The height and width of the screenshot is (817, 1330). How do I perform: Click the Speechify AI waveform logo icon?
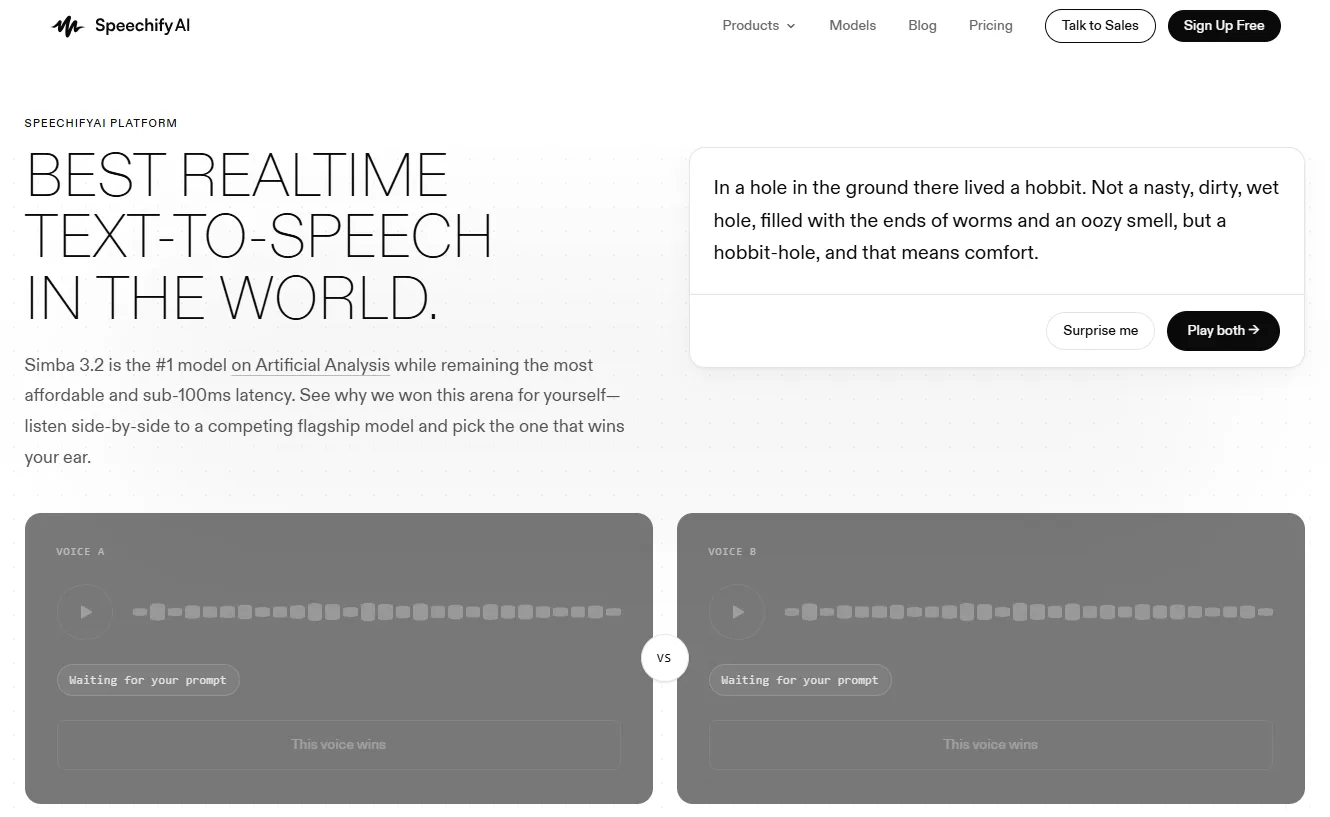[x=67, y=26]
